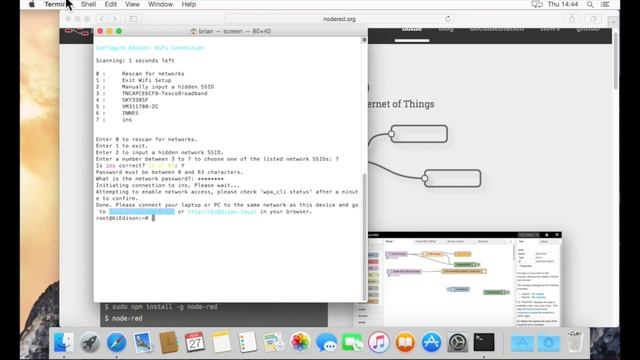Open a new Safari tab
The width and height of the screenshot is (640, 360).
coord(613,21)
